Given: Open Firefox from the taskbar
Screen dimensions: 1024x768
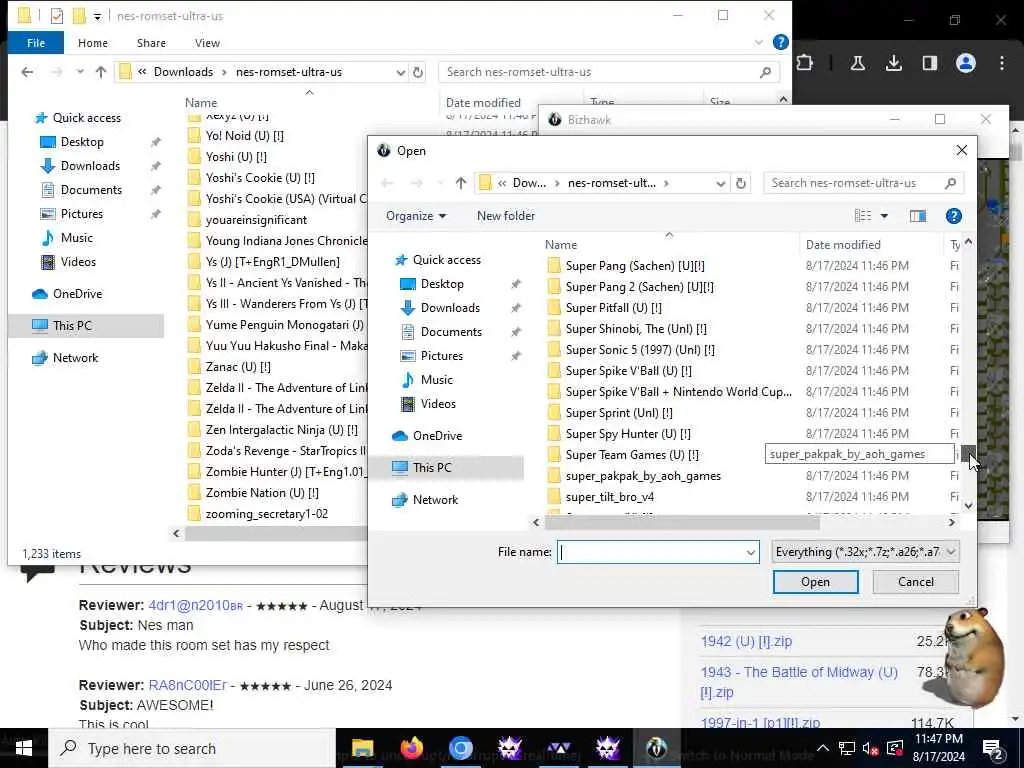Looking at the screenshot, I should (x=411, y=748).
